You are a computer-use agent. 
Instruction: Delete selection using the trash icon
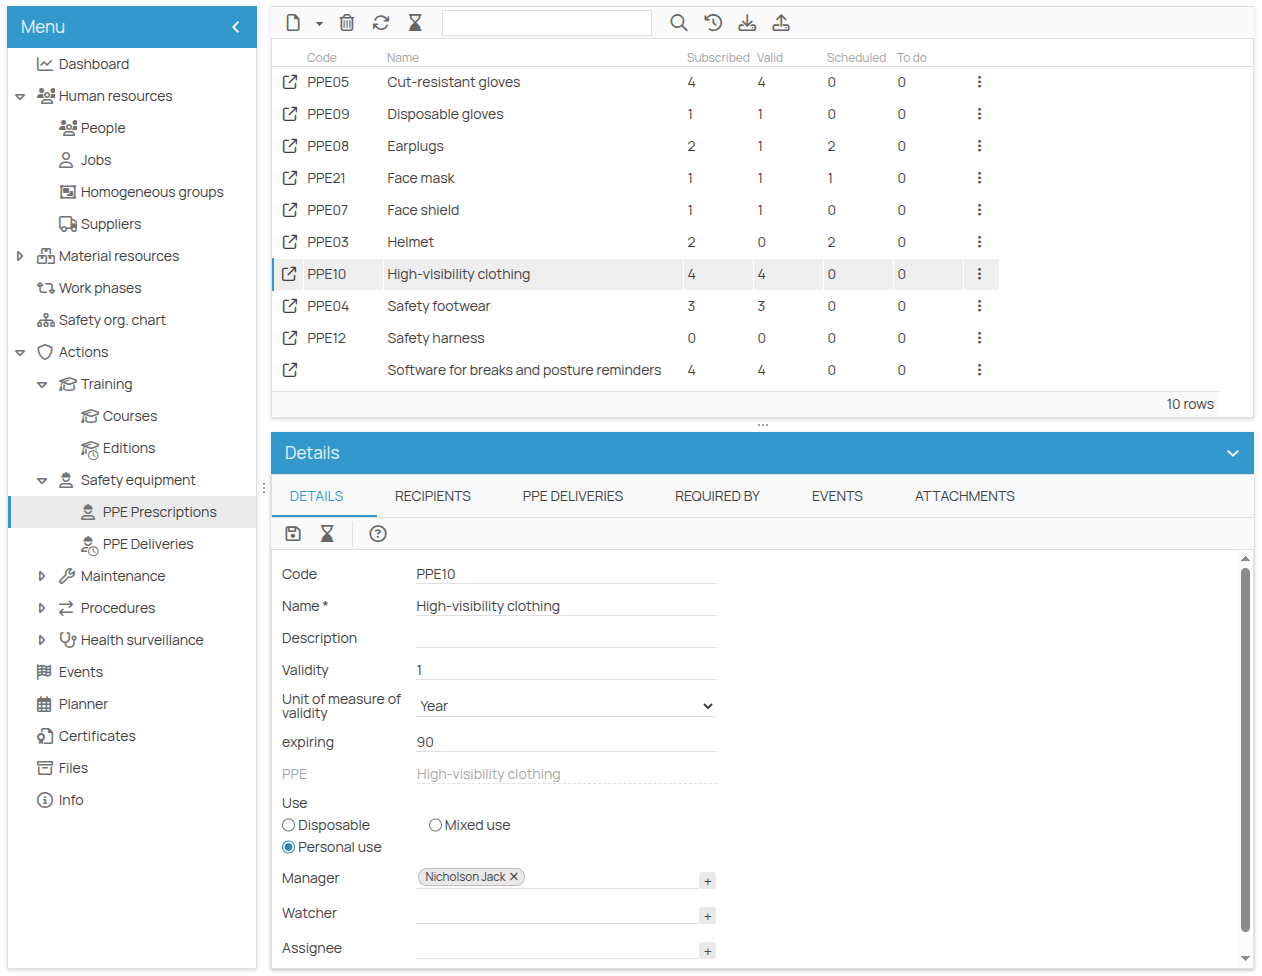347,22
